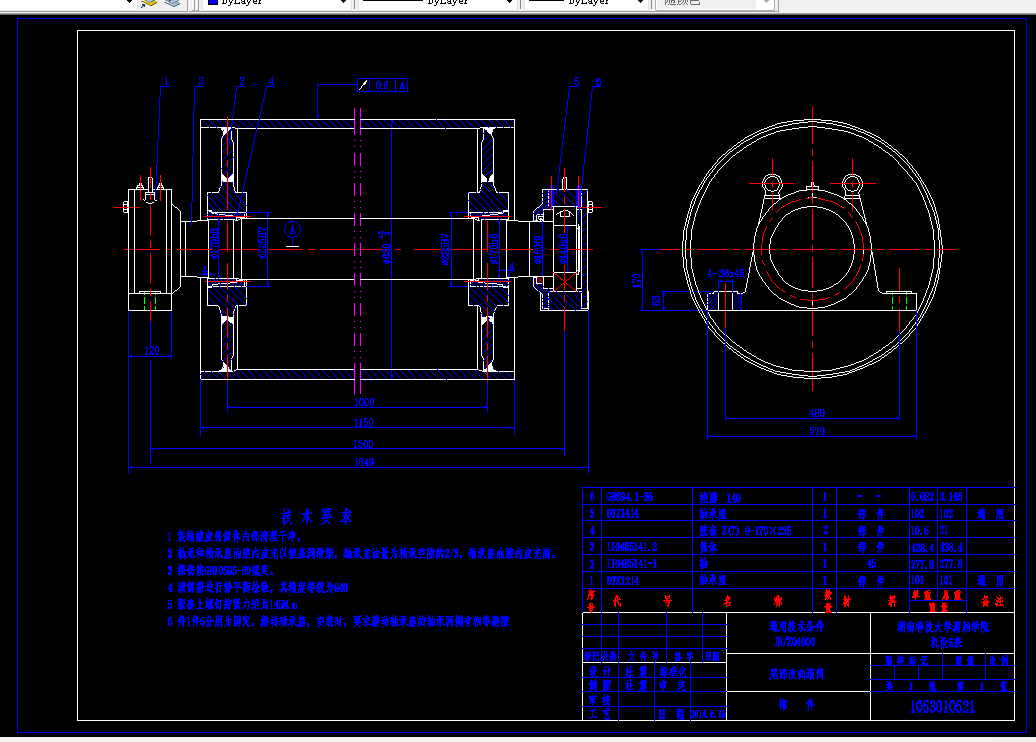The width and height of the screenshot is (1036, 742).
Task: Select the DTZ1414 part code cell
Action: tap(623, 514)
